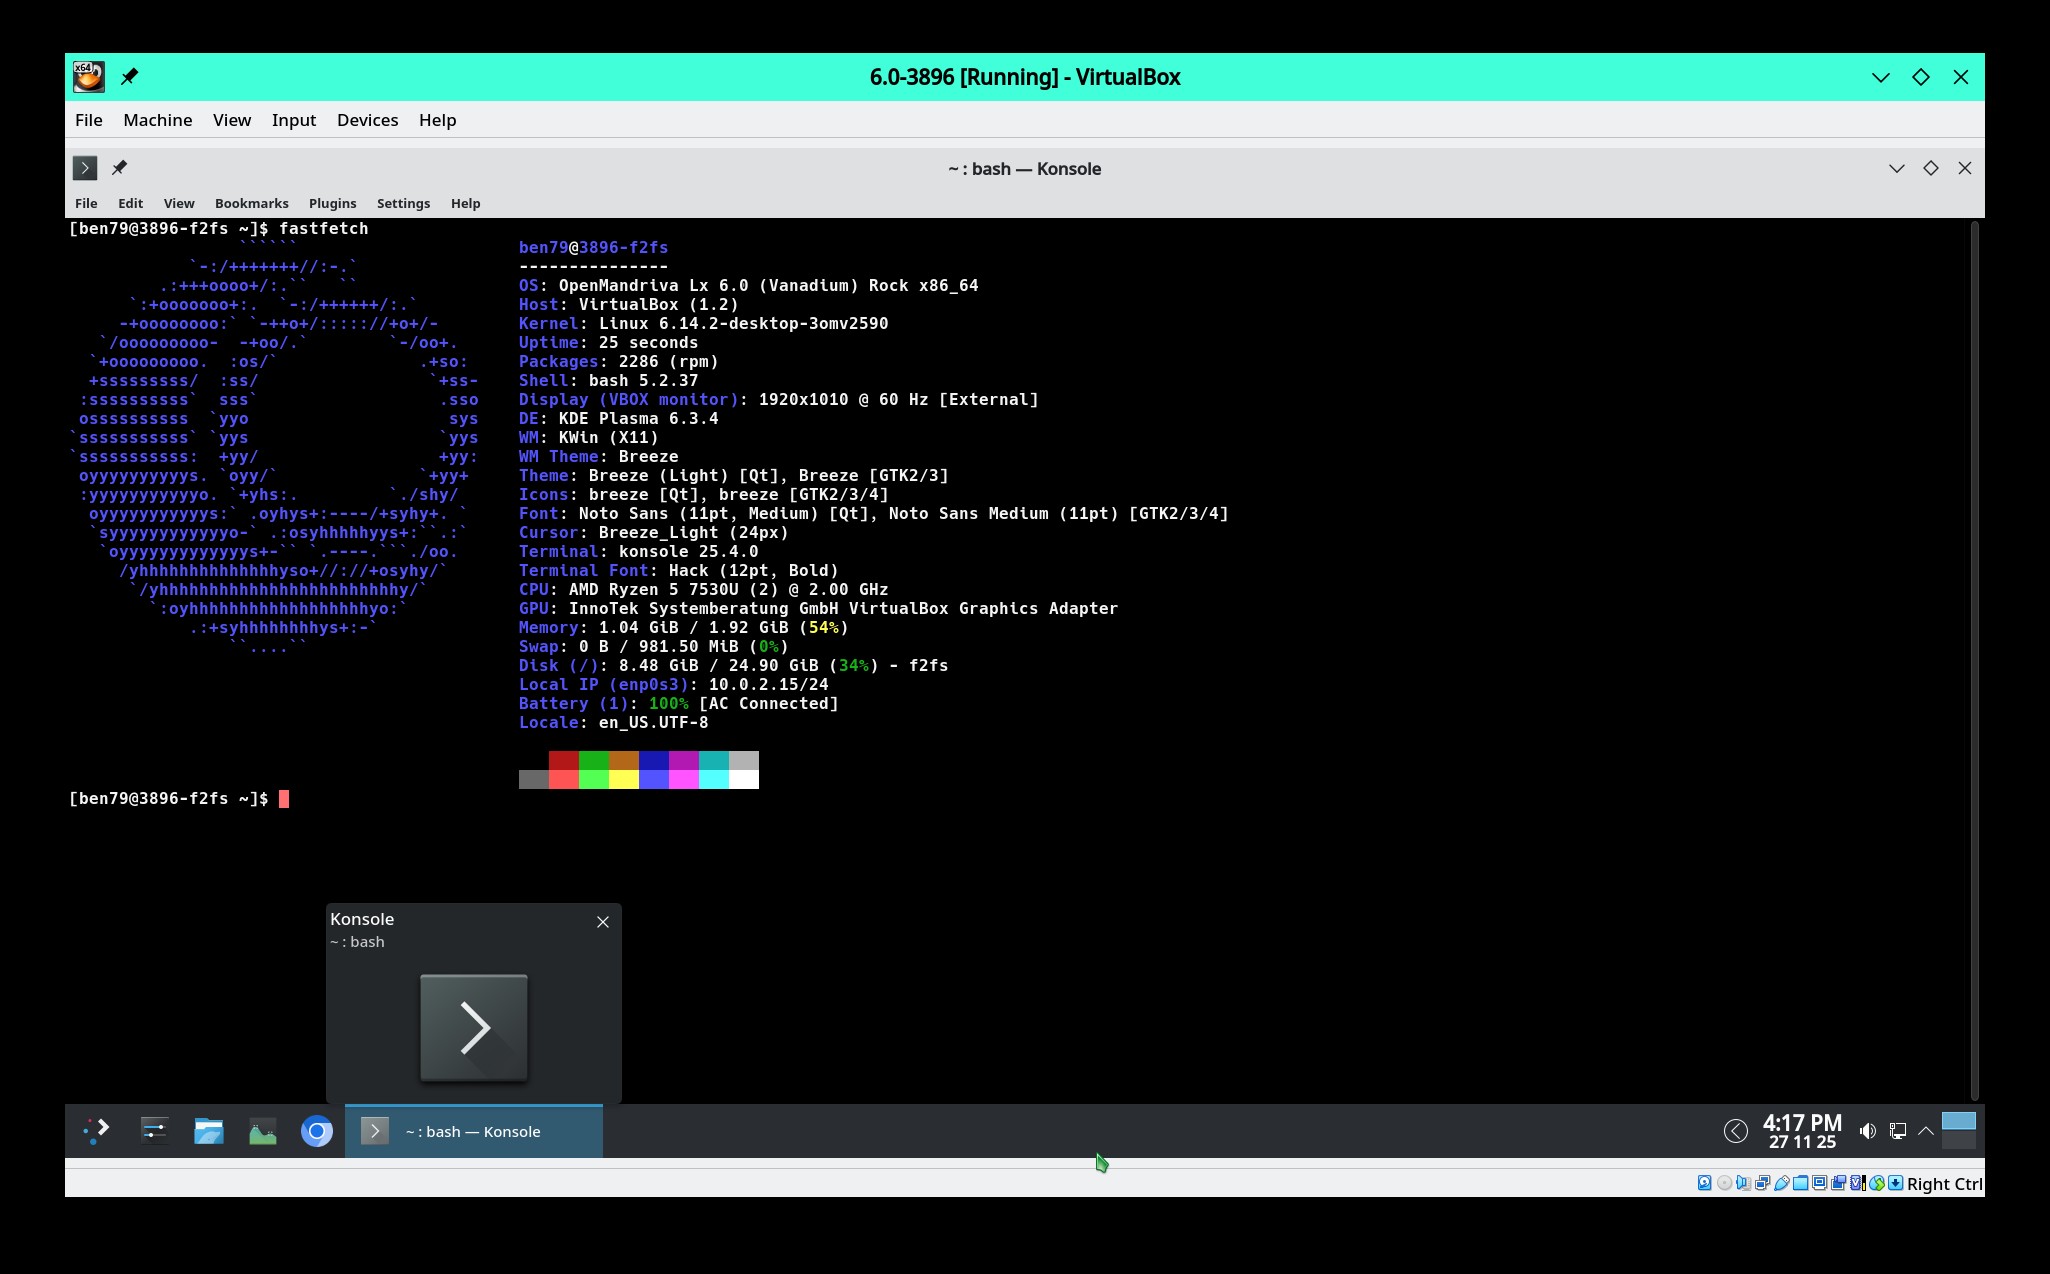
Task: Open the network connections tray icon
Action: pyautogui.click(x=1897, y=1131)
